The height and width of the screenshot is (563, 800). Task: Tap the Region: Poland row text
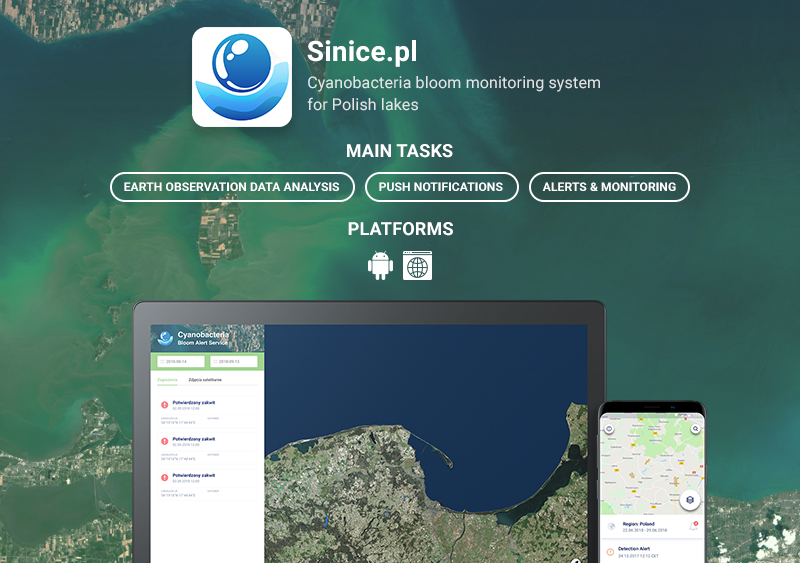click(x=644, y=527)
